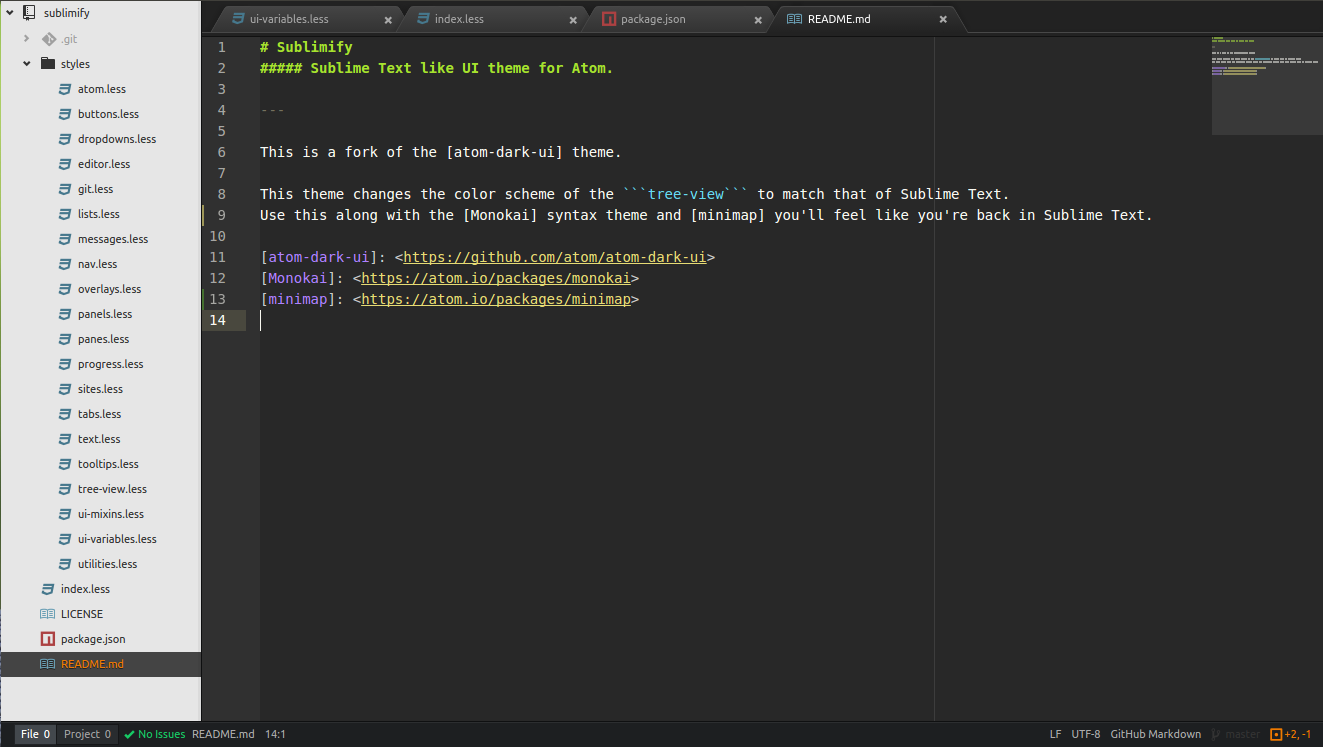Click the # Sublimify heading text
The image size is (1323, 747).
point(306,47)
